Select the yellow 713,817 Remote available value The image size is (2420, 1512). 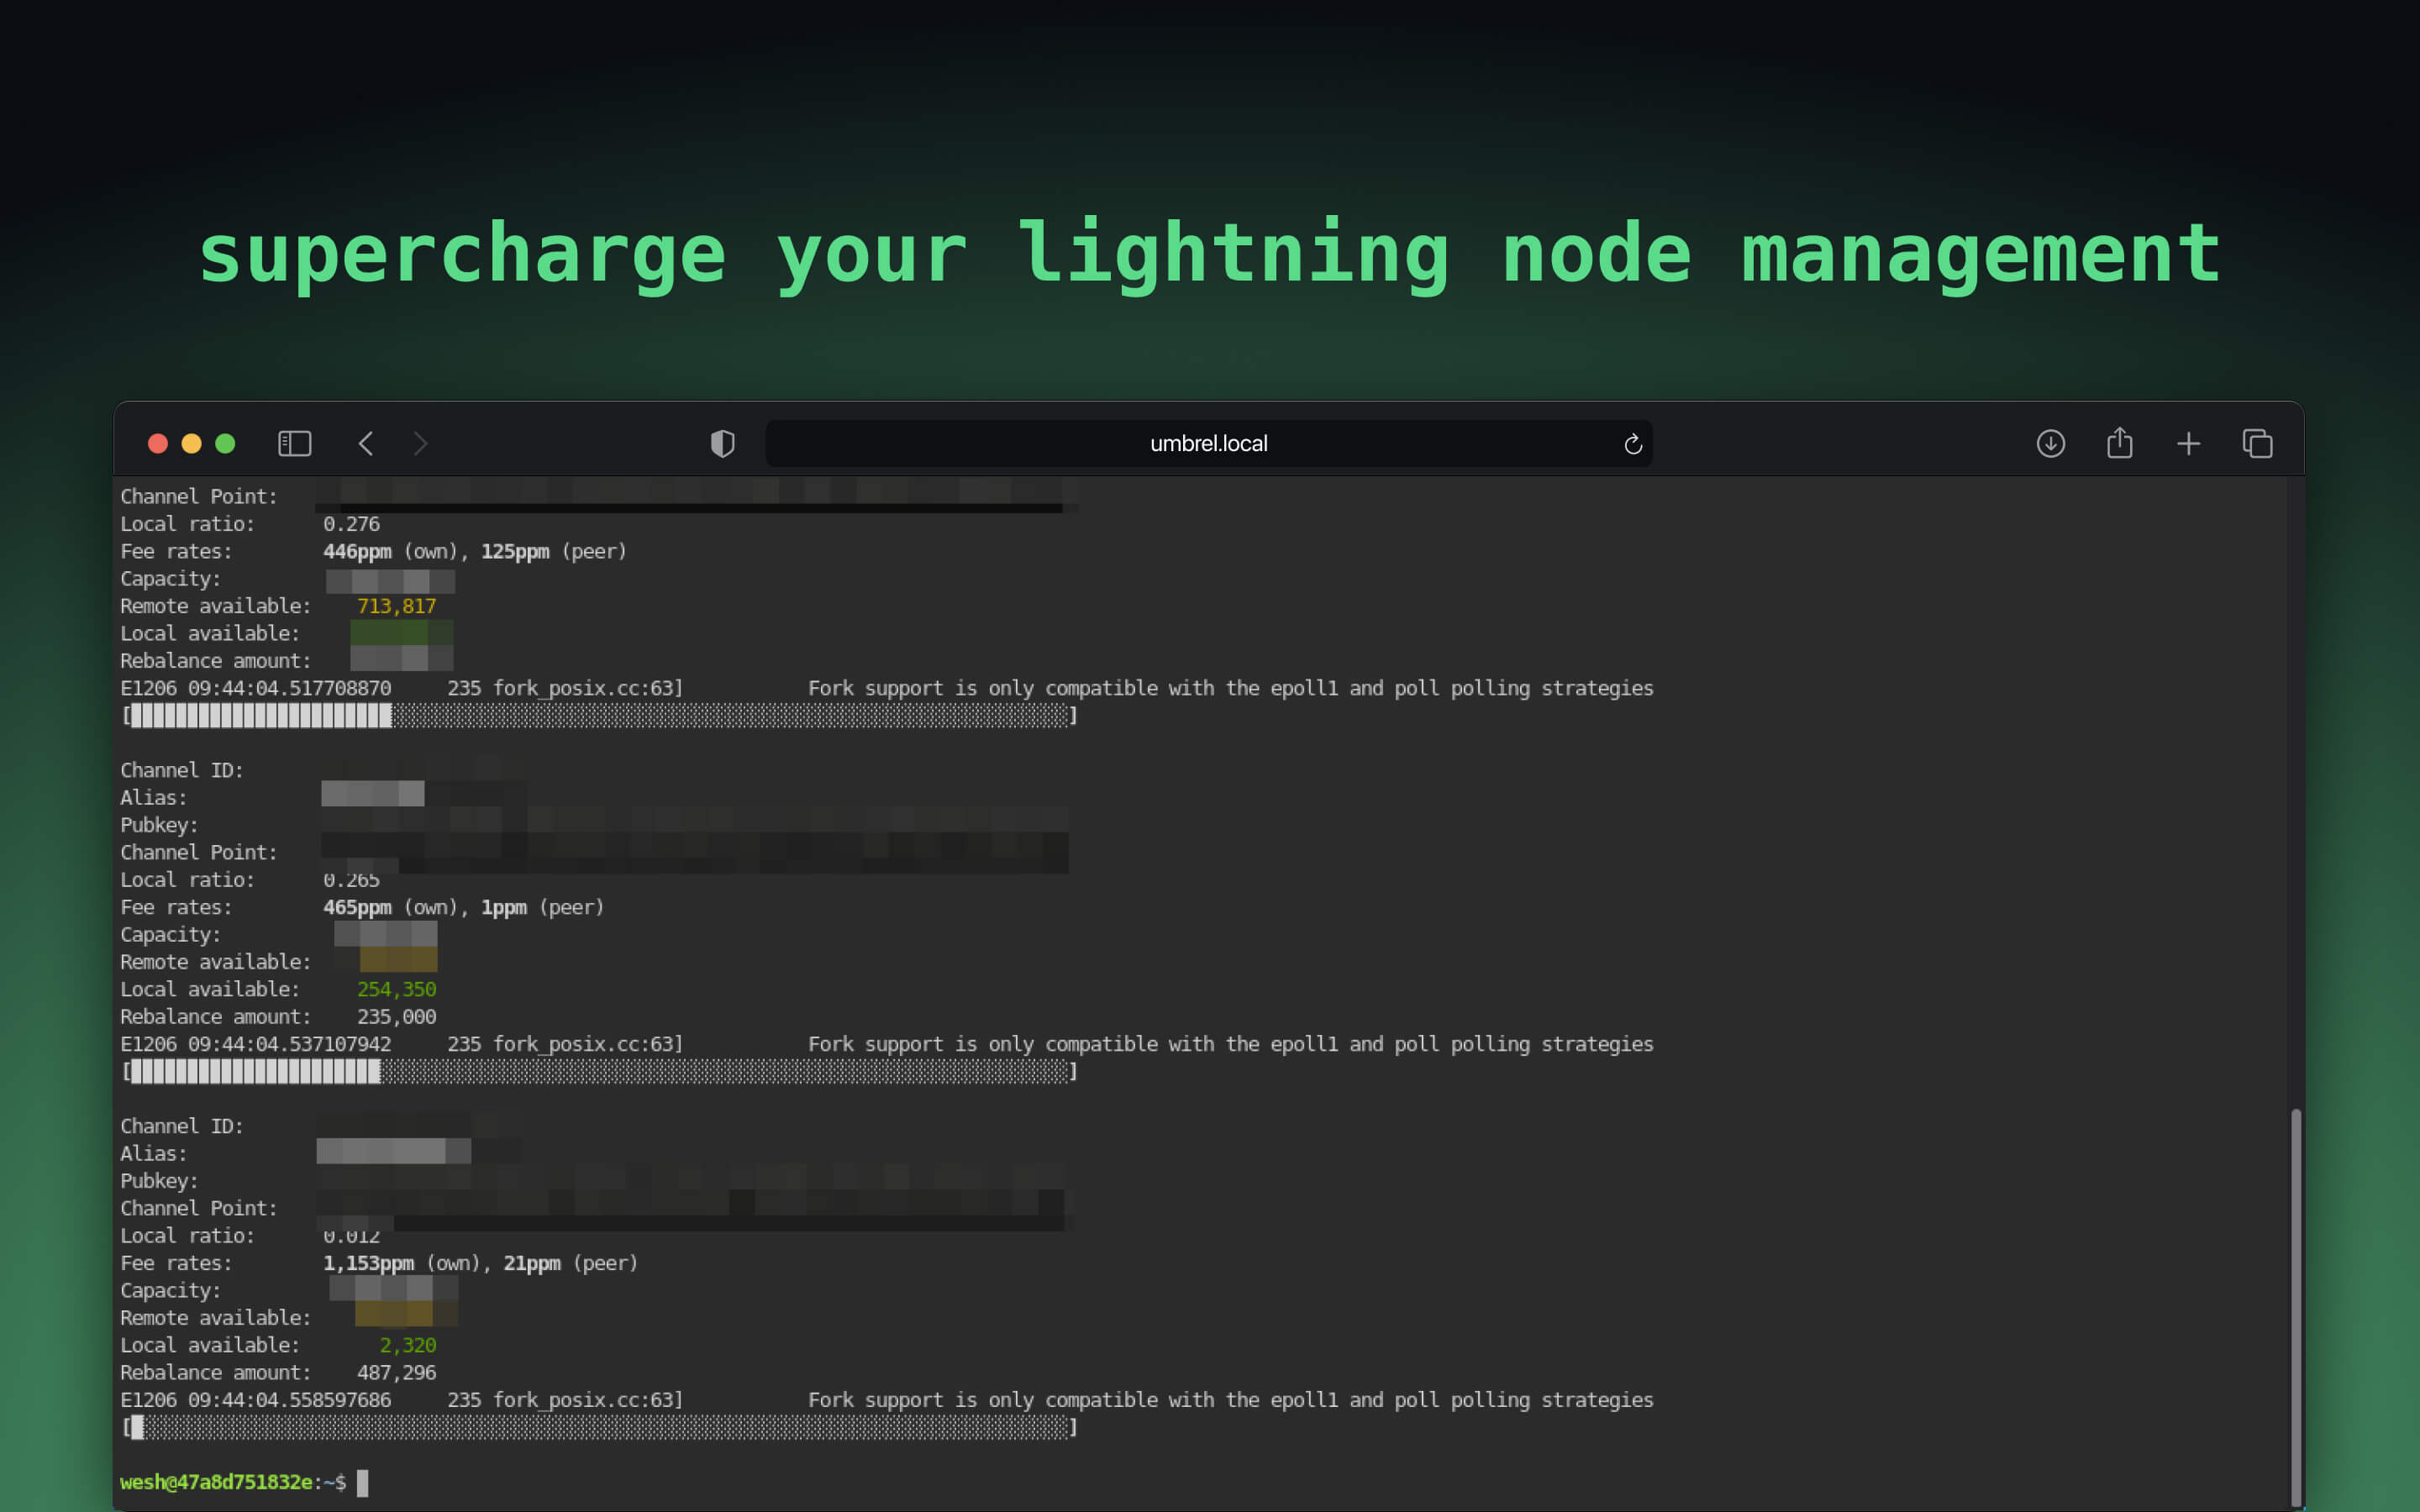tap(397, 605)
